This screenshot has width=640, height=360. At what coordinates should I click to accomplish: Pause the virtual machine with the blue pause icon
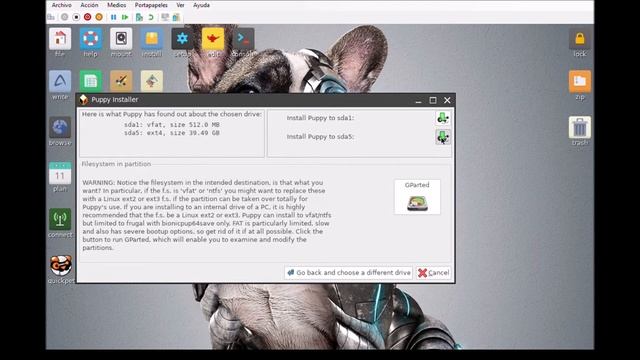[113, 17]
